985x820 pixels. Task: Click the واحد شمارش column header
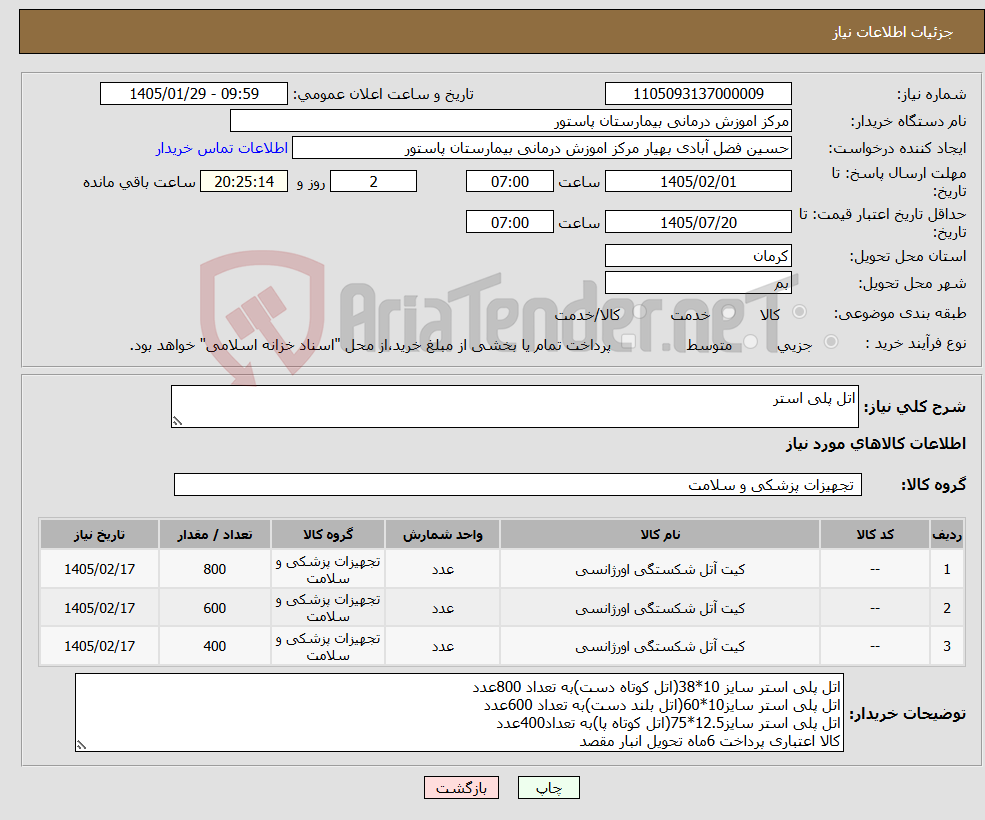[442, 535]
